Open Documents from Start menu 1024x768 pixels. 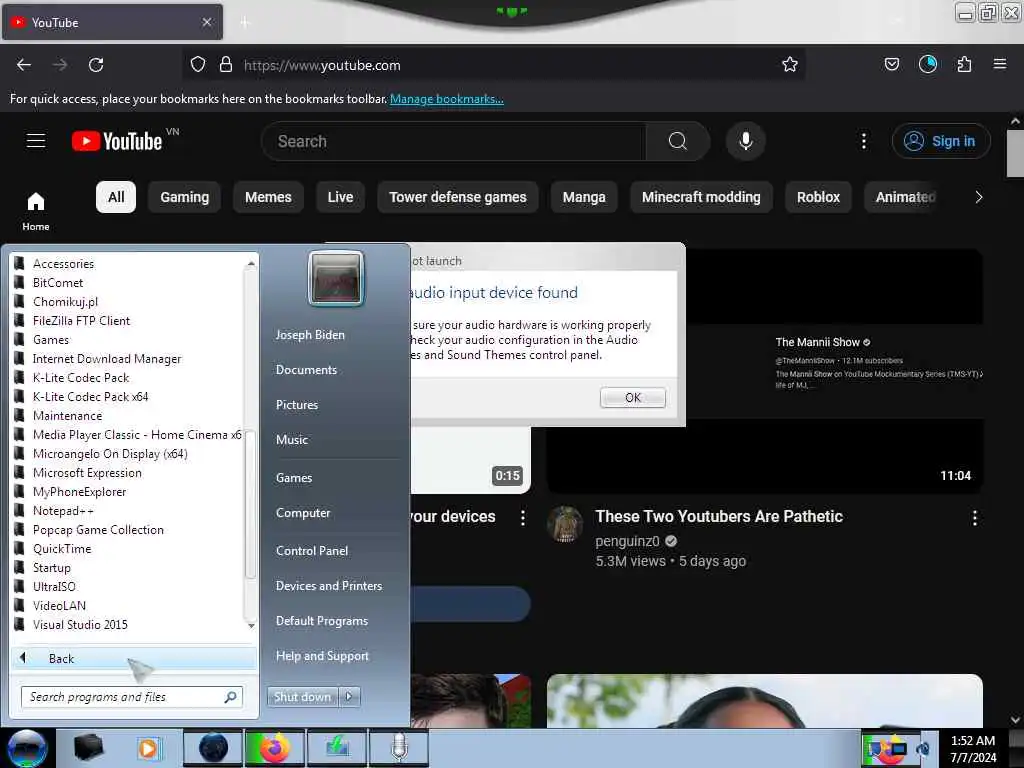coord(306,370)
